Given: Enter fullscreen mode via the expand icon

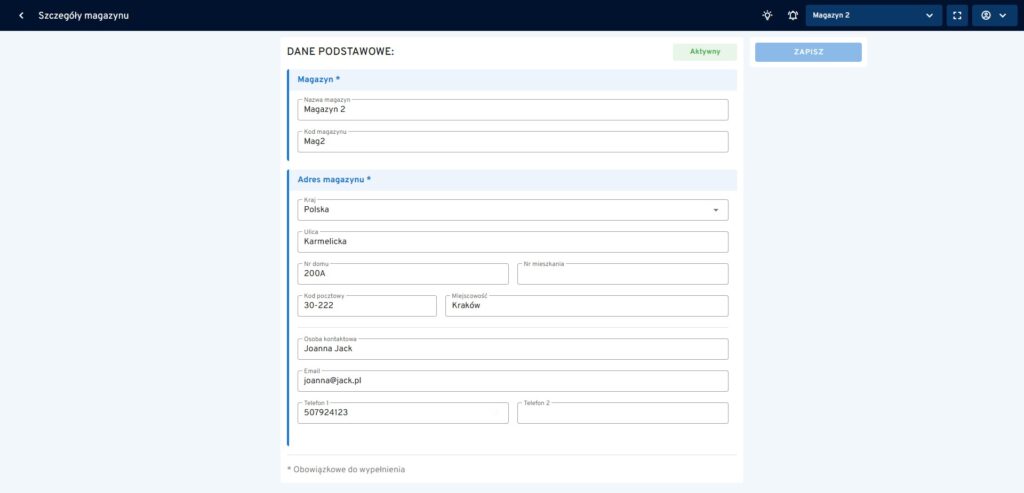Looking at the screenshot, I should [x=957, y=16].
